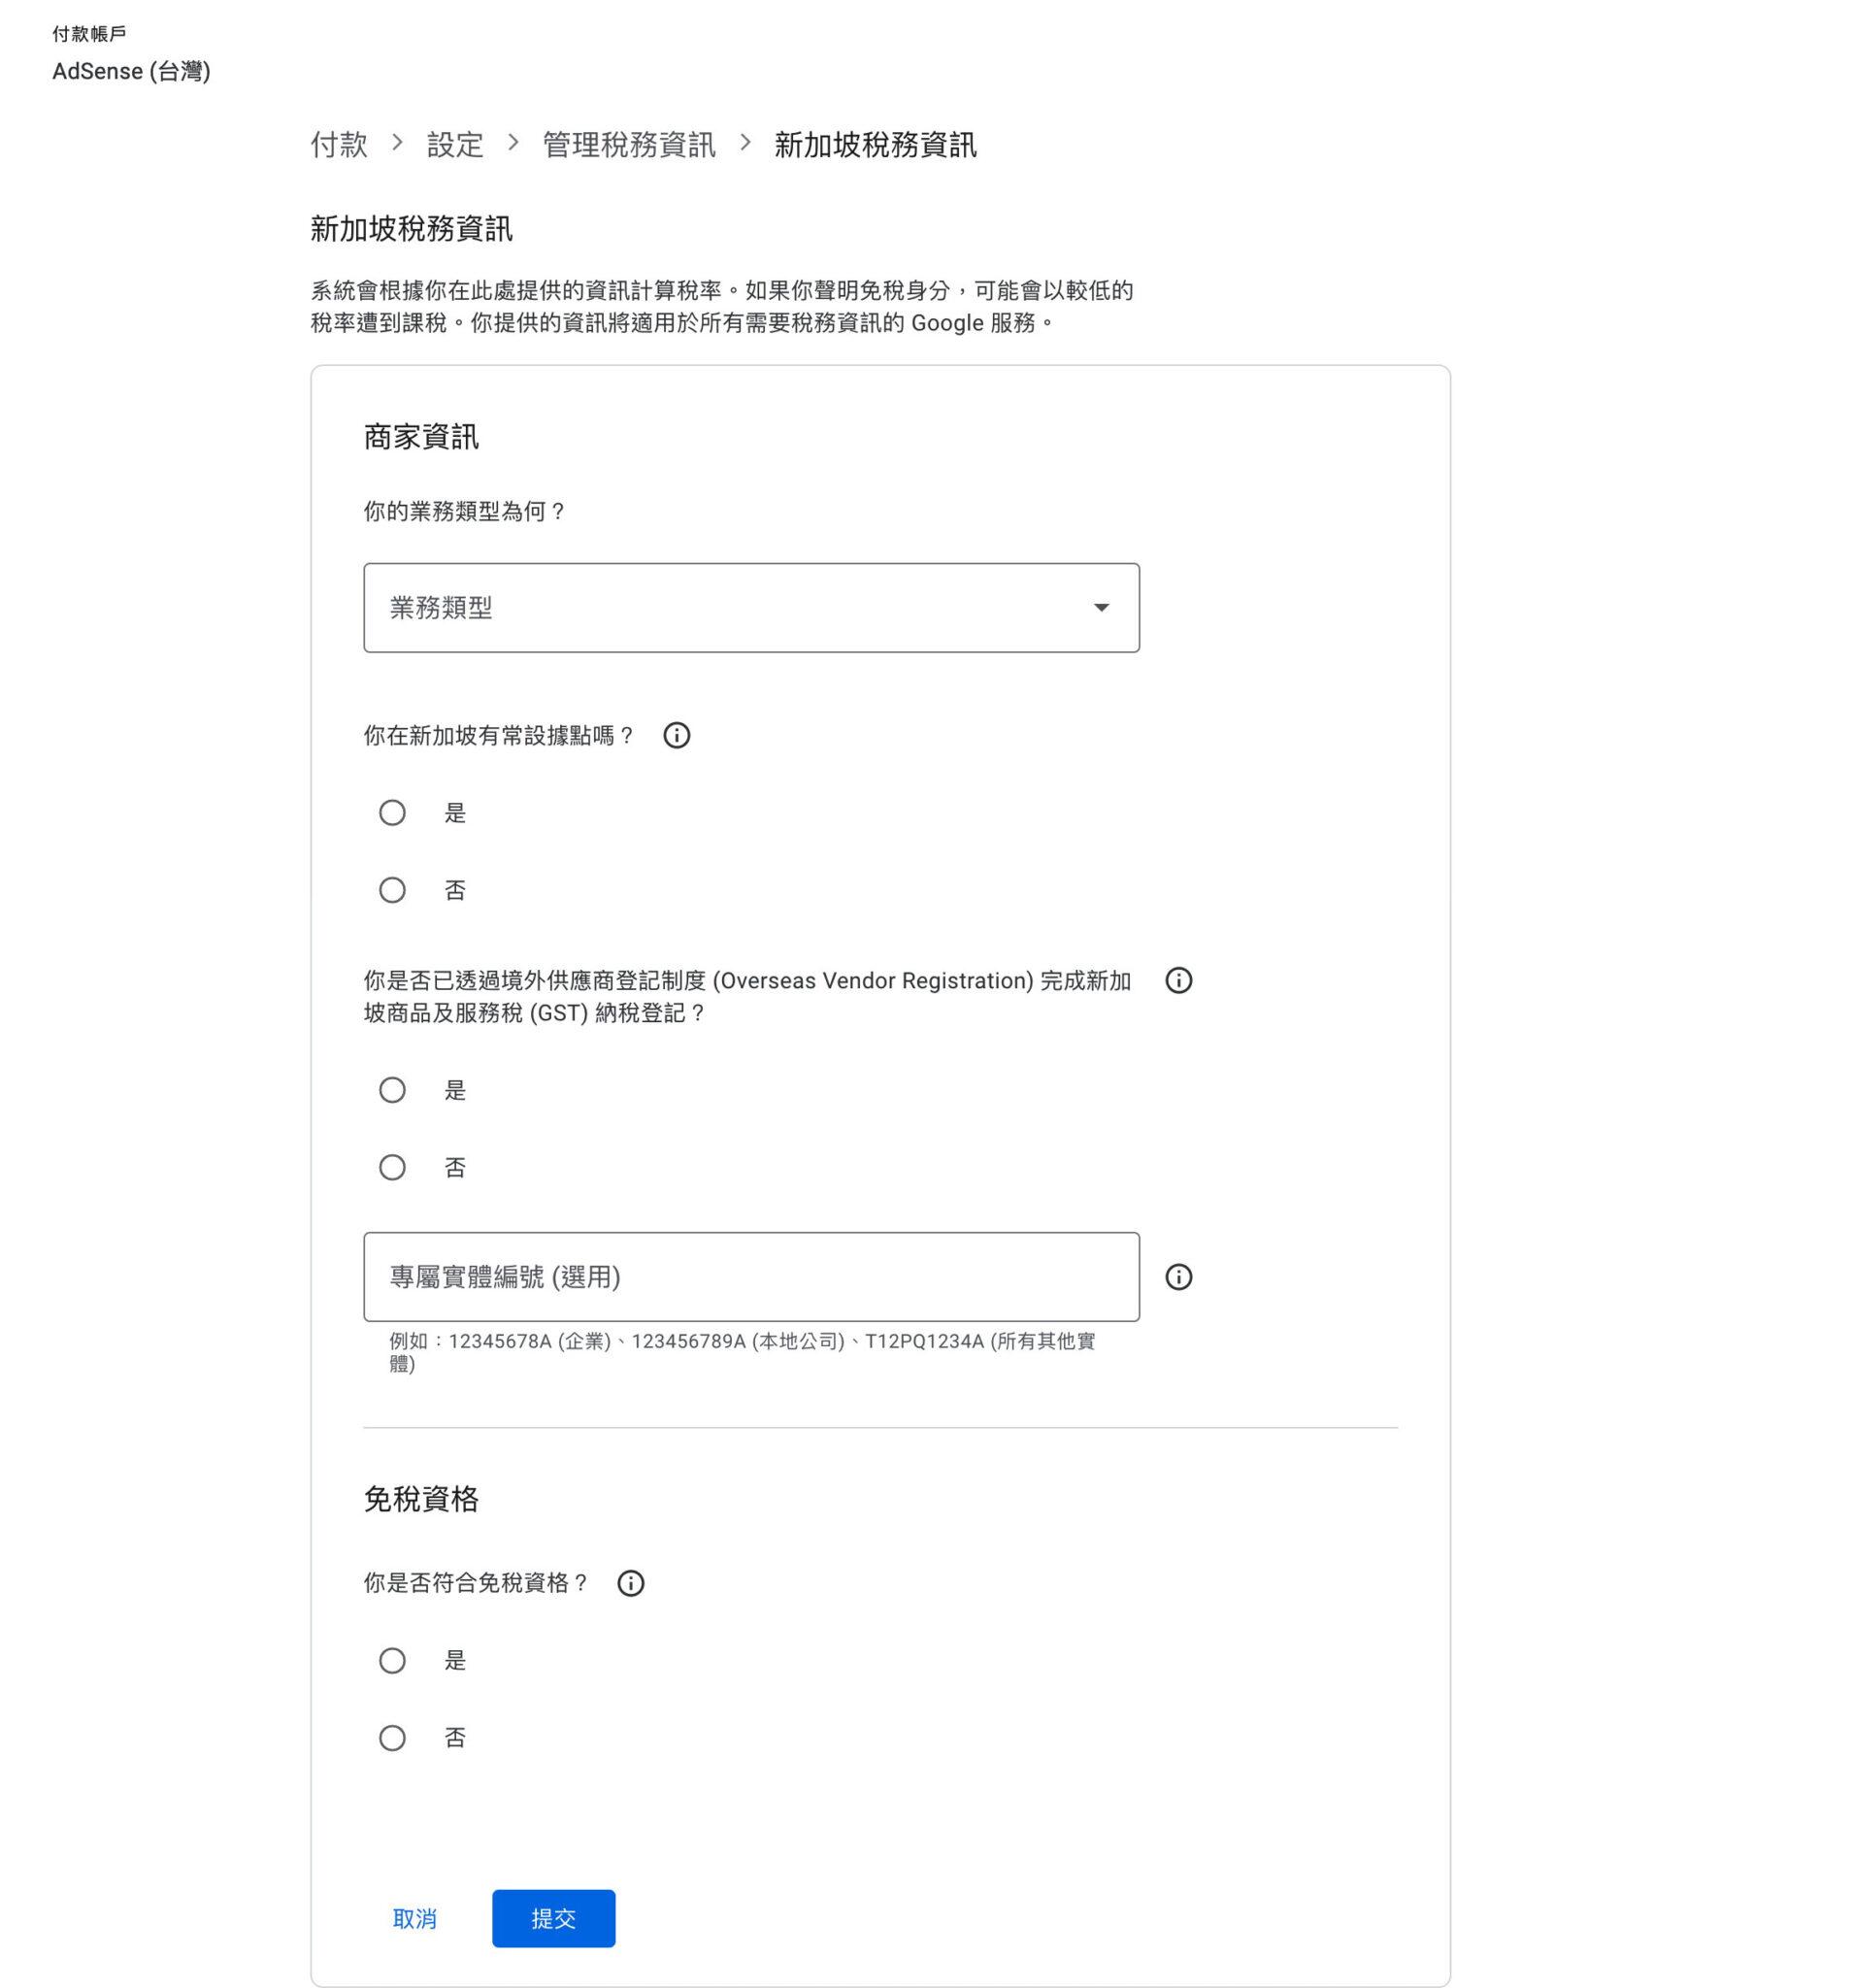Click the 提交 button
The height and width of the screenshot is (1988, 1852).
tap(553, 1918)
